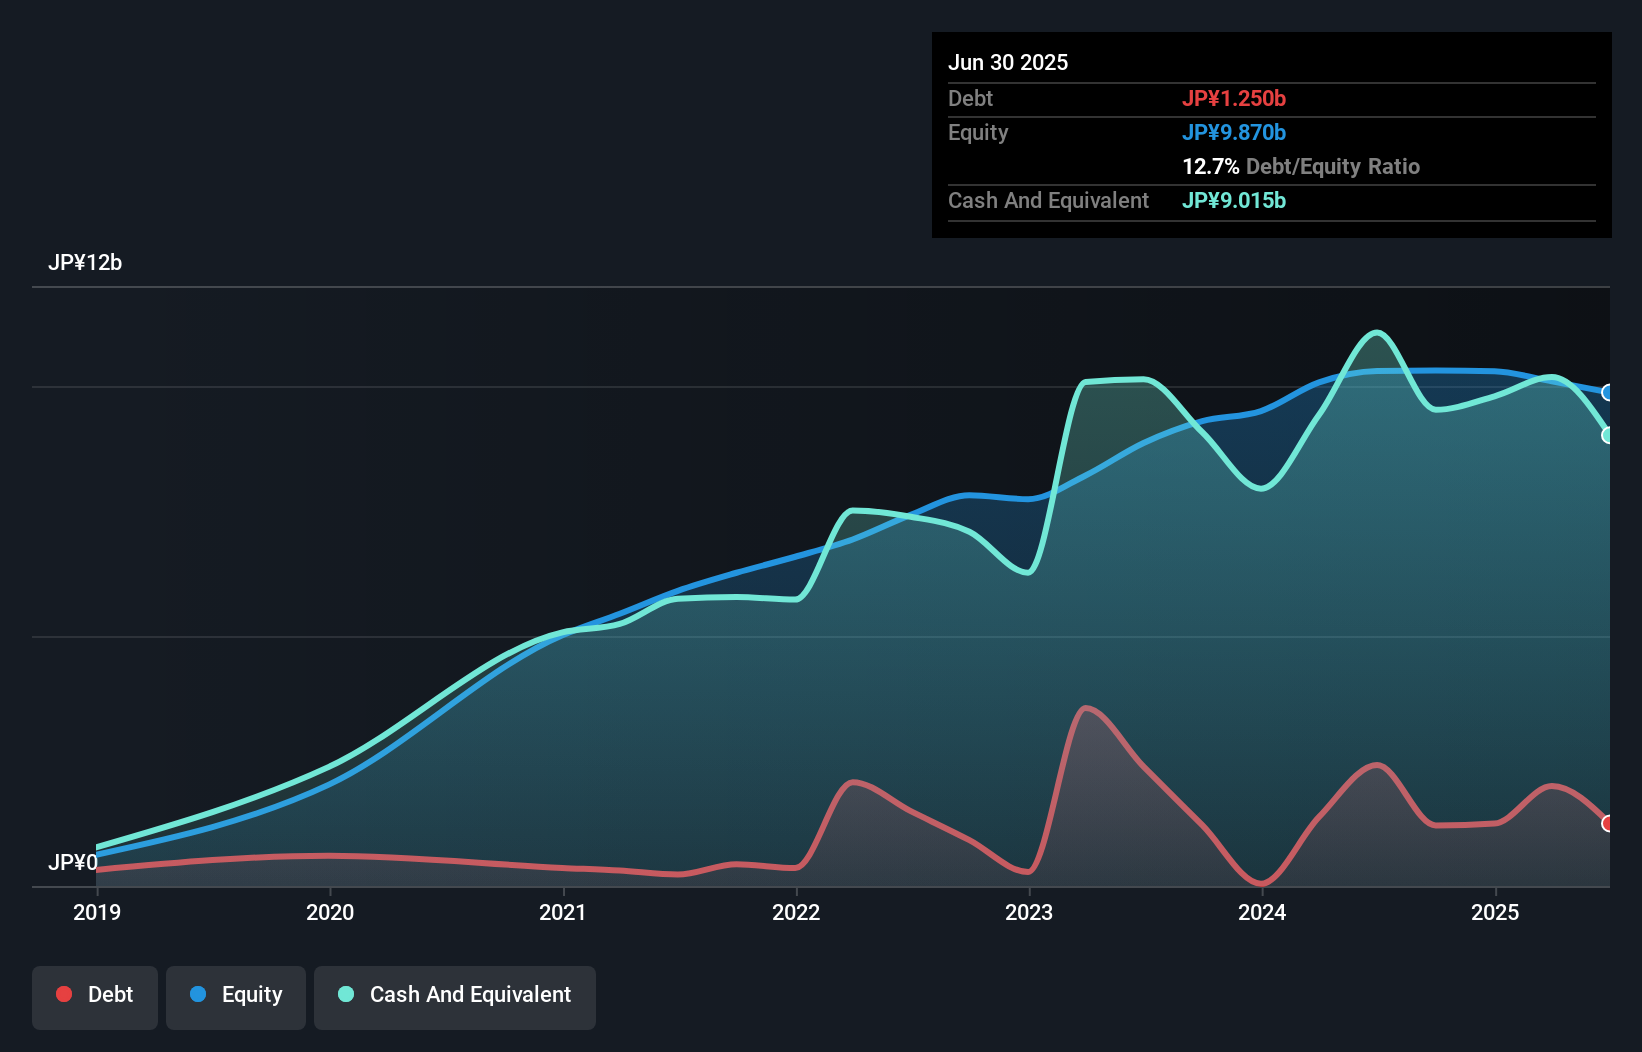Click the 12.7% Debt/Equity Ratio text
This screenshot has height=1052, width=1642.
pos(1300,167)
